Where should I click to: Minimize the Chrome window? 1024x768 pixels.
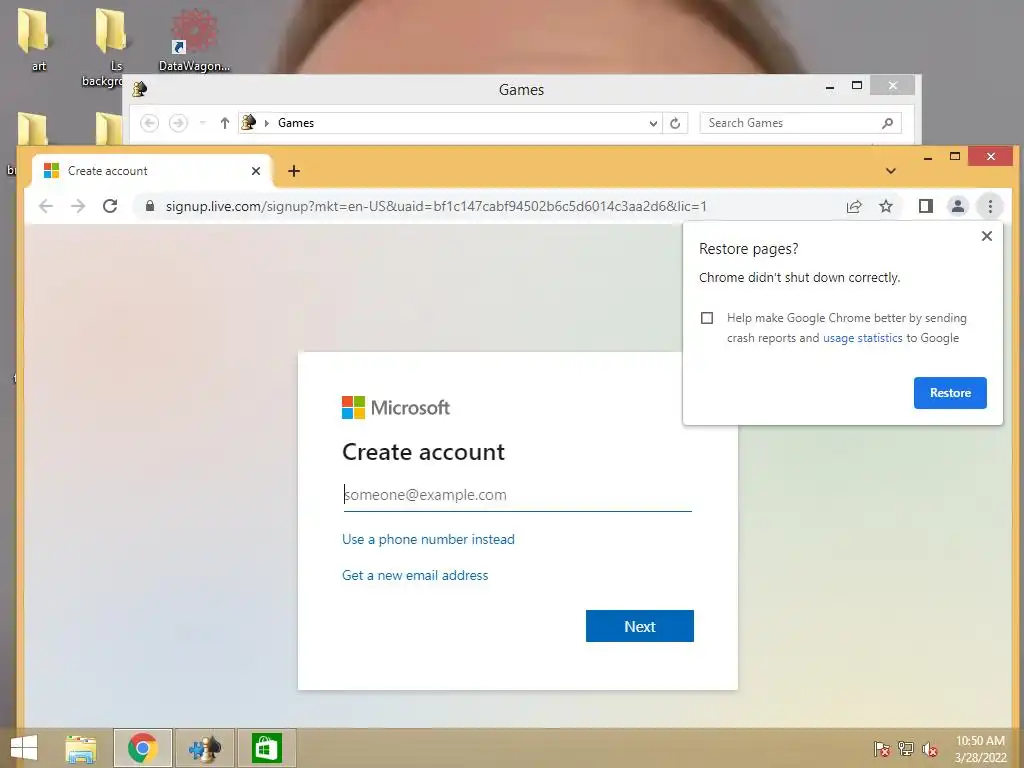click(927, 157)
